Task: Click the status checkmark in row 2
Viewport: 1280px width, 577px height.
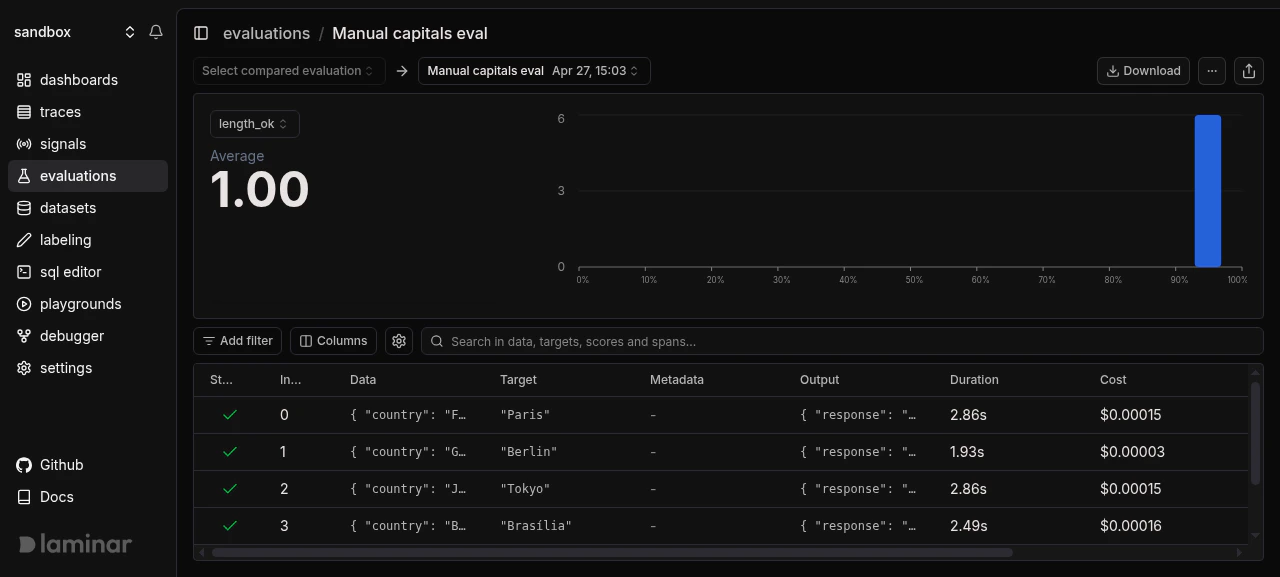Action: [230, 489]
